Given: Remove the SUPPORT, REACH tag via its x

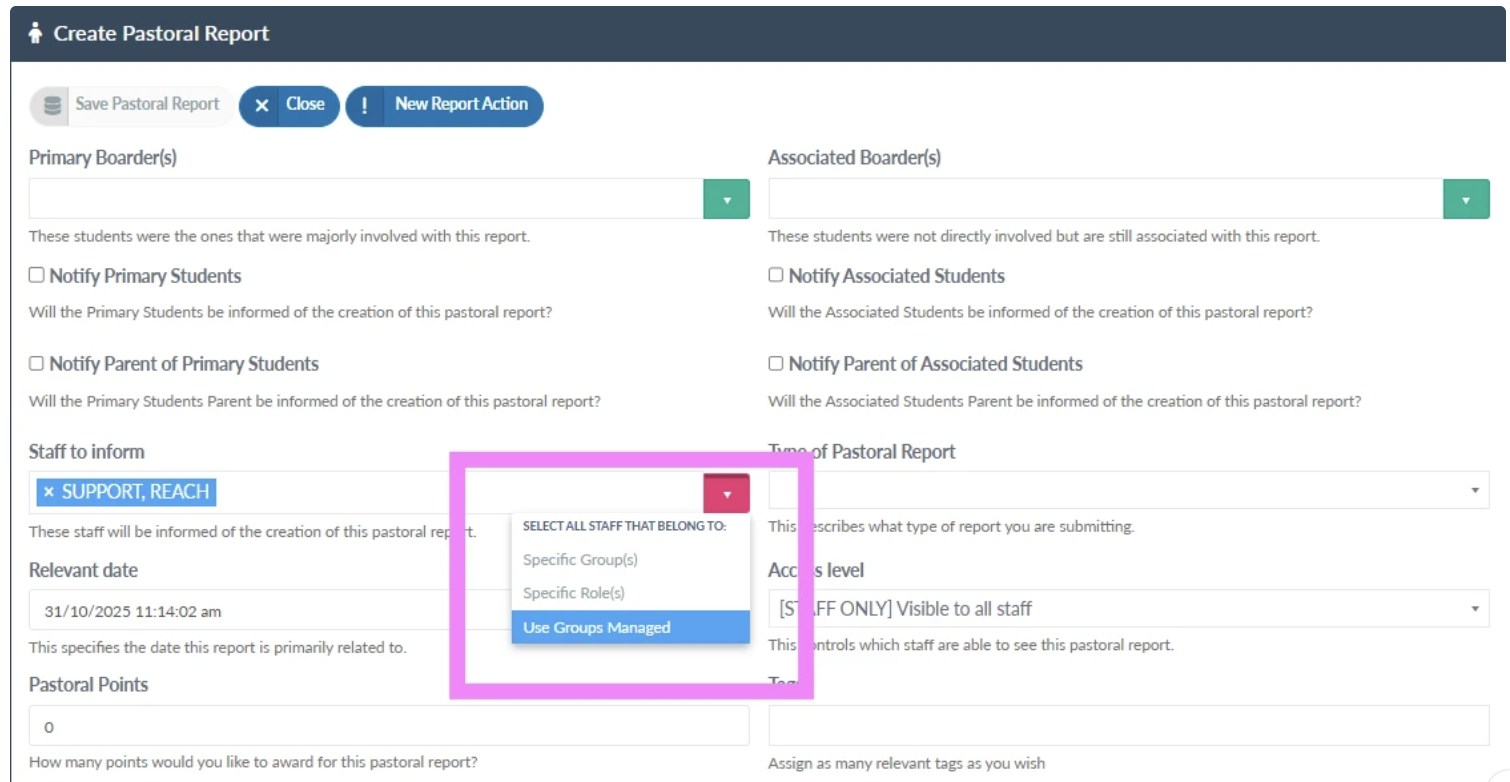Looking at the screenshot, I should click(x=48, y=492).
